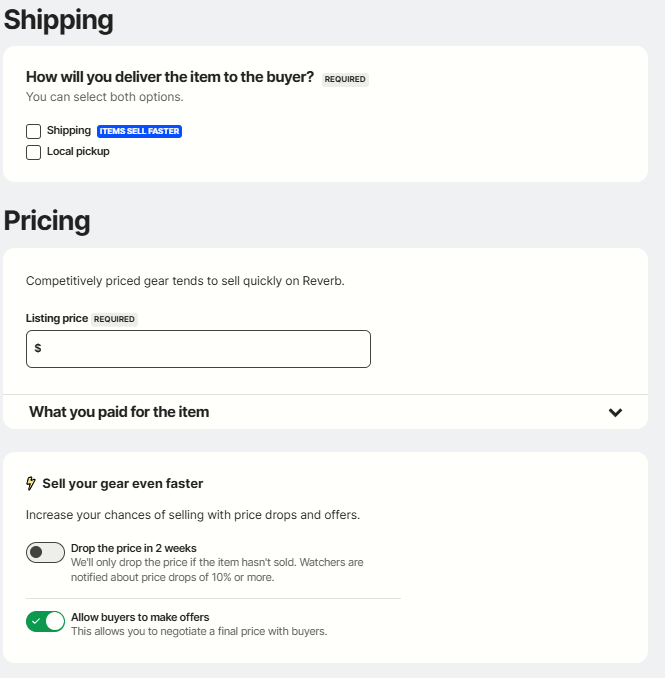Expand the chevron arrow beside What you paid
The width and height of the screenshot is (665, 678).
[x=615, y=413]
